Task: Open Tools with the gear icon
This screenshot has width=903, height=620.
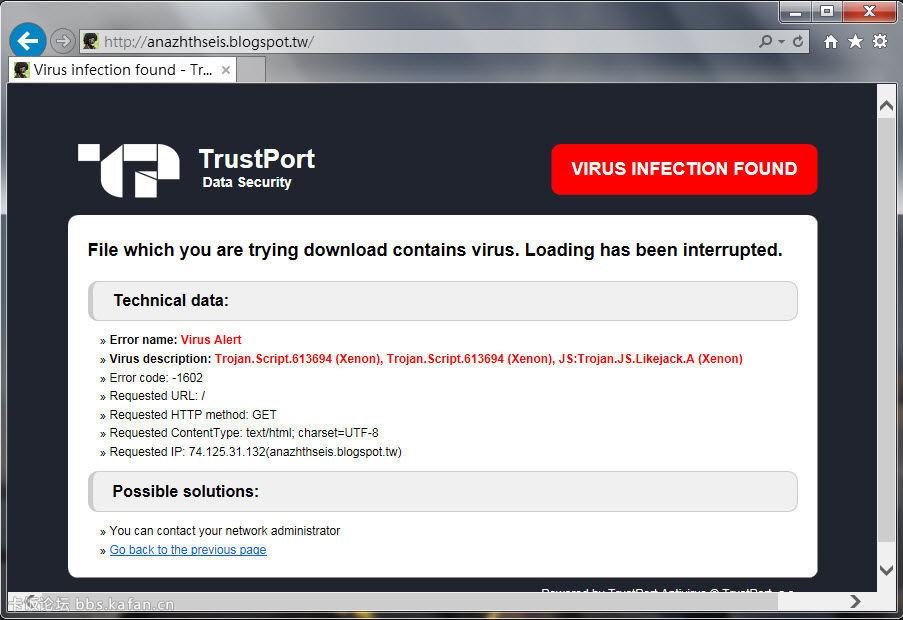Action: pyautogui.click(x=880, y=41)
